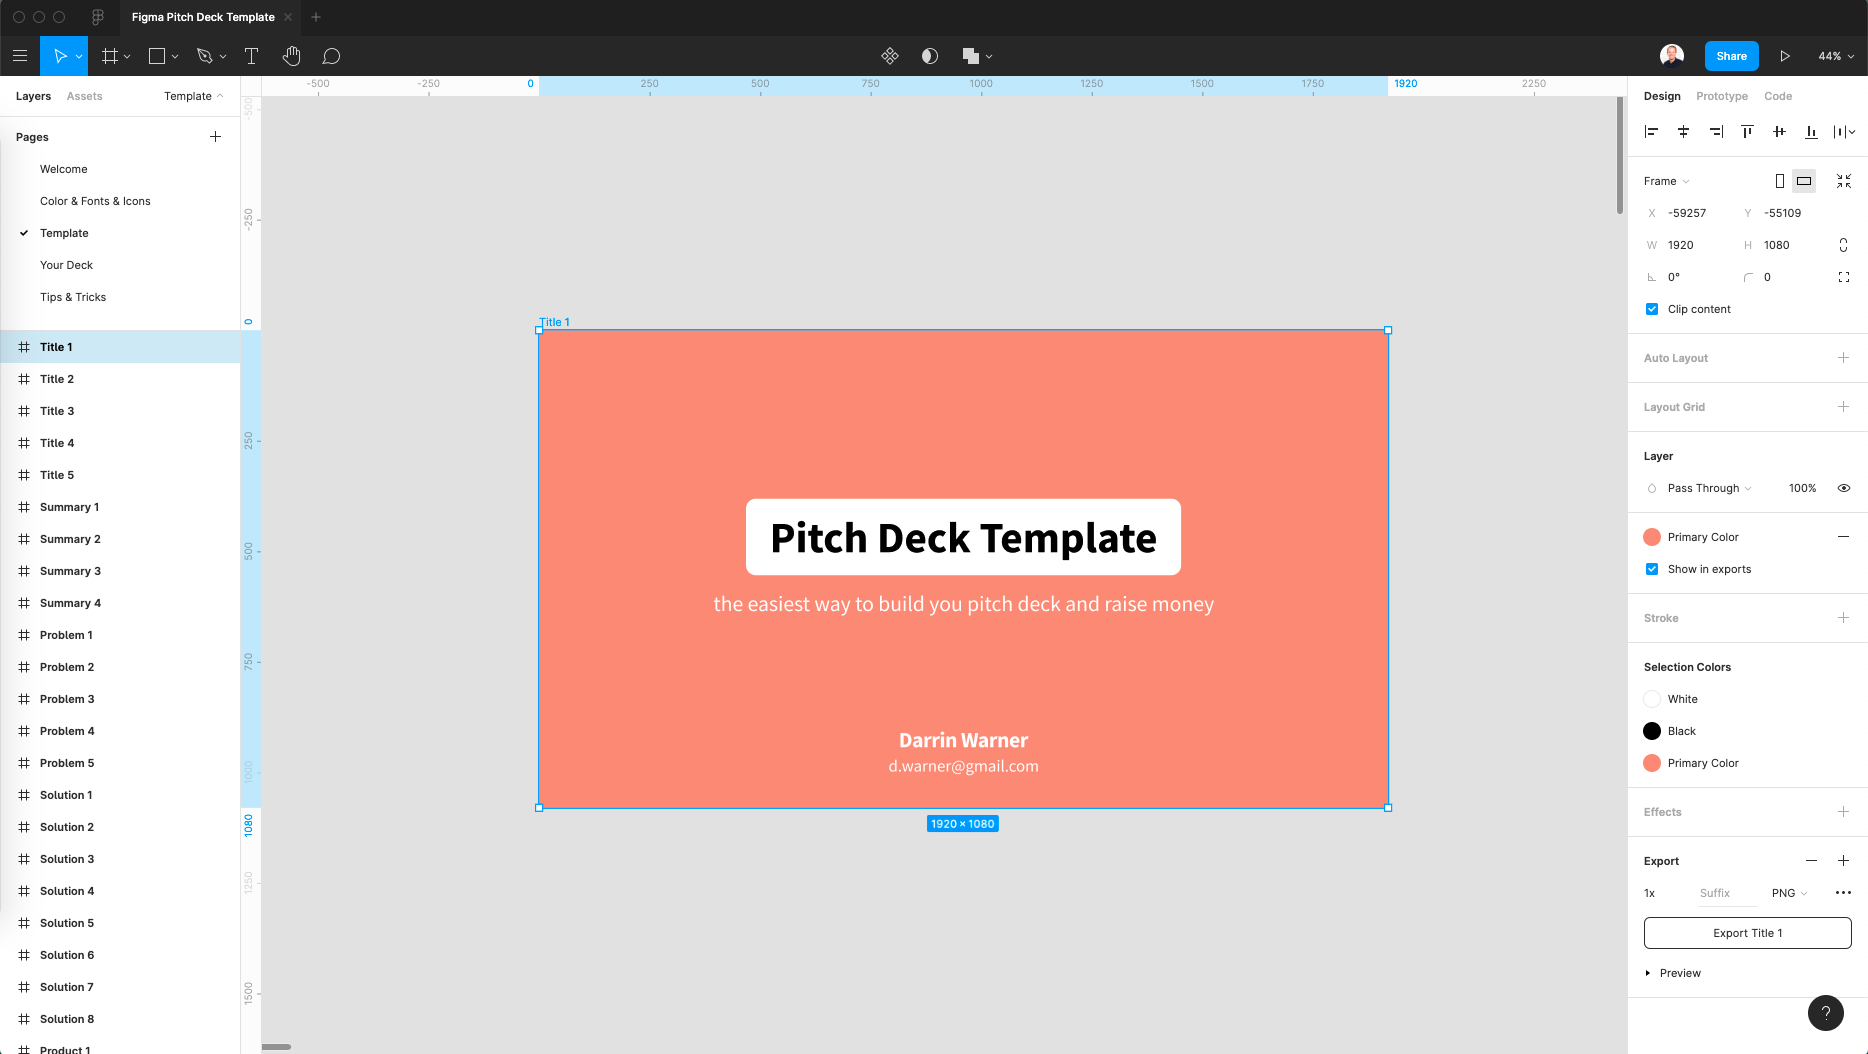
Task: Click the Boolean operations icon
Action: 970,56
